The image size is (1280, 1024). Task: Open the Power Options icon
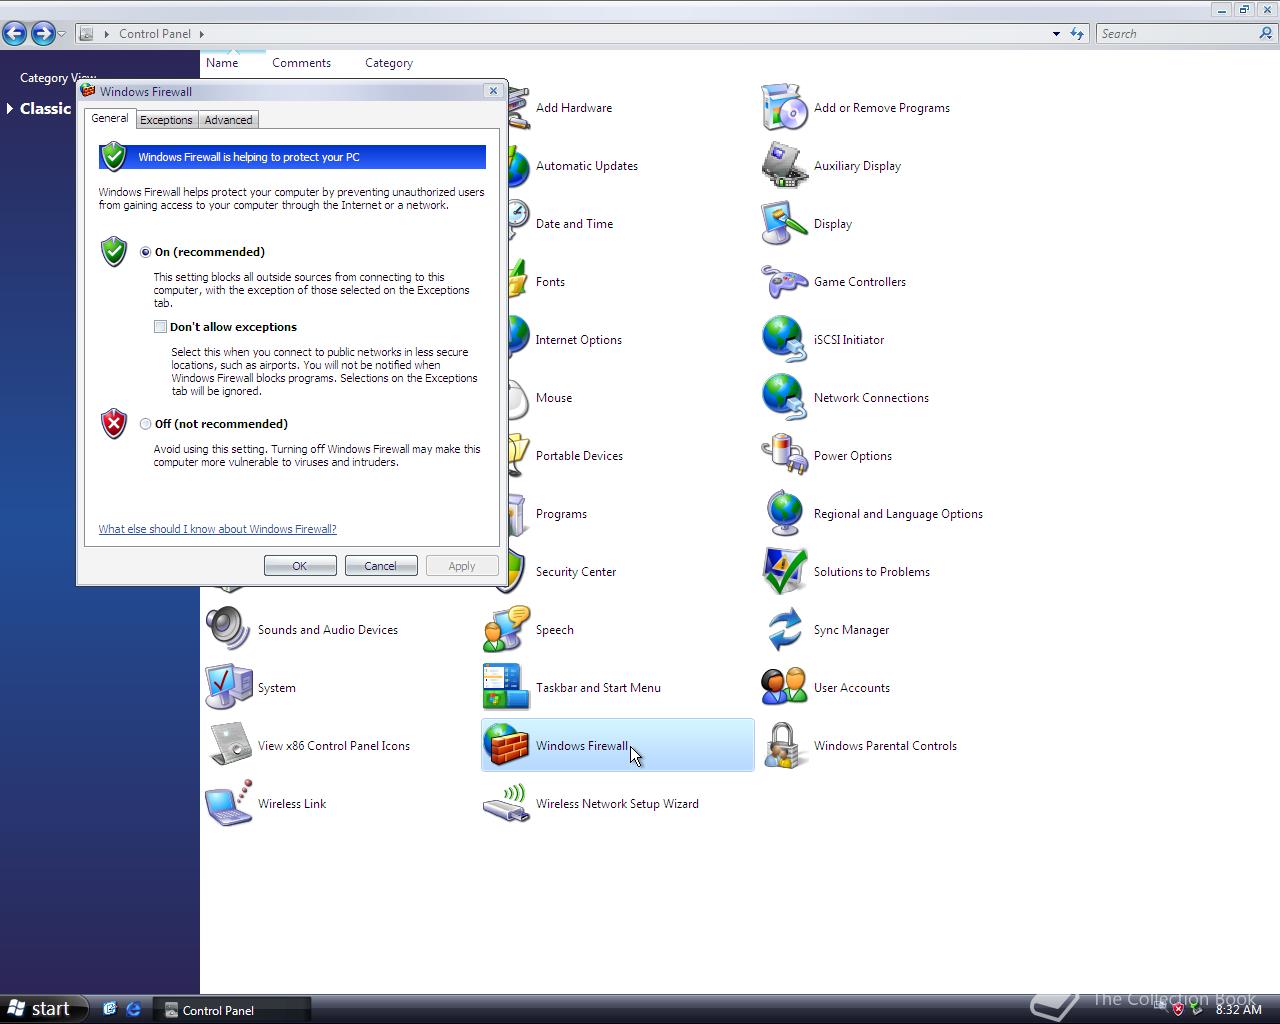[x=784, y=455]
